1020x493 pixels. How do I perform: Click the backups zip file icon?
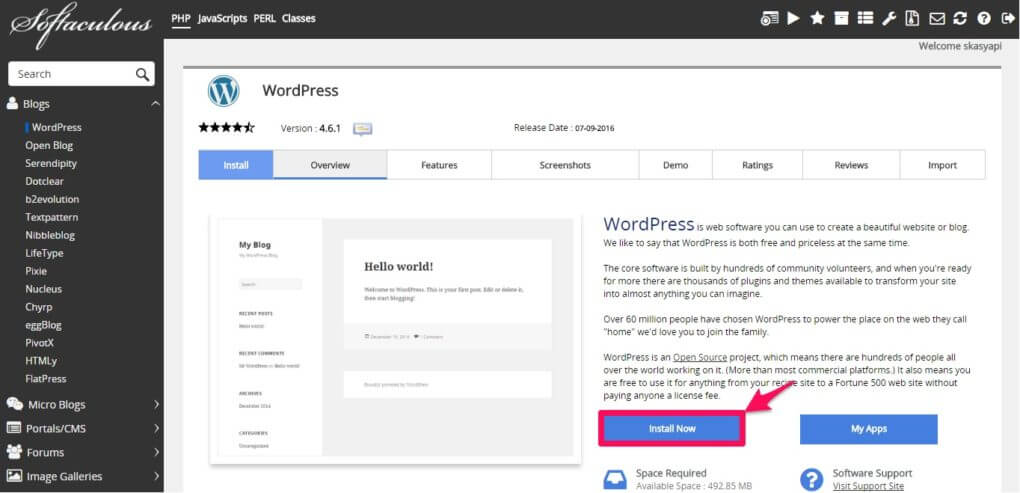coord(913,18)
